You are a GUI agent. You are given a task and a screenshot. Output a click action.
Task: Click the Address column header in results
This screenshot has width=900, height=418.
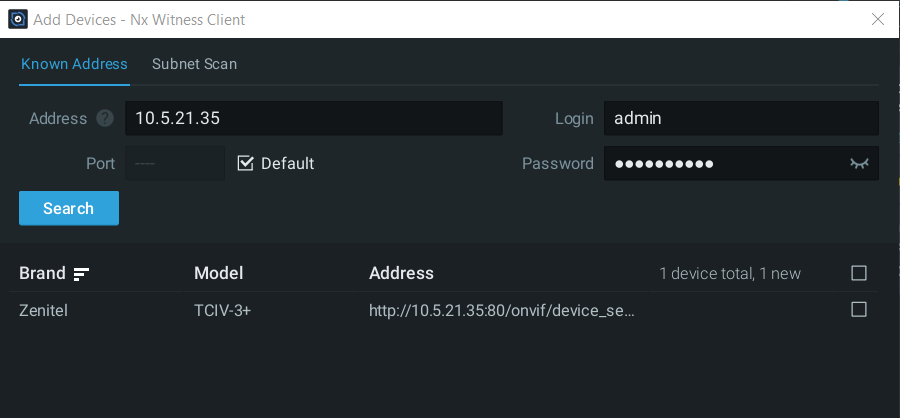tap(401, 273)
